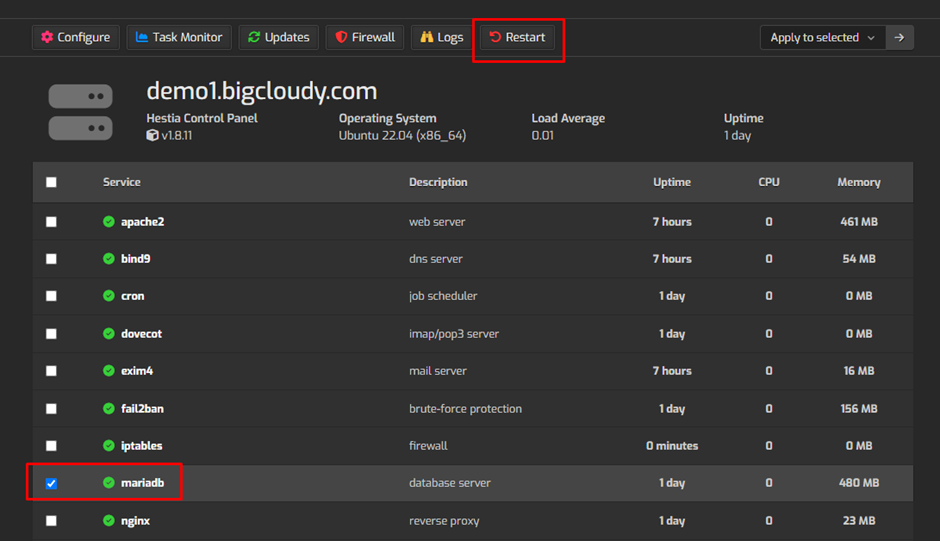Click the green status icon for fail2ban
940x541 pixels.
(x=109, y=408)
